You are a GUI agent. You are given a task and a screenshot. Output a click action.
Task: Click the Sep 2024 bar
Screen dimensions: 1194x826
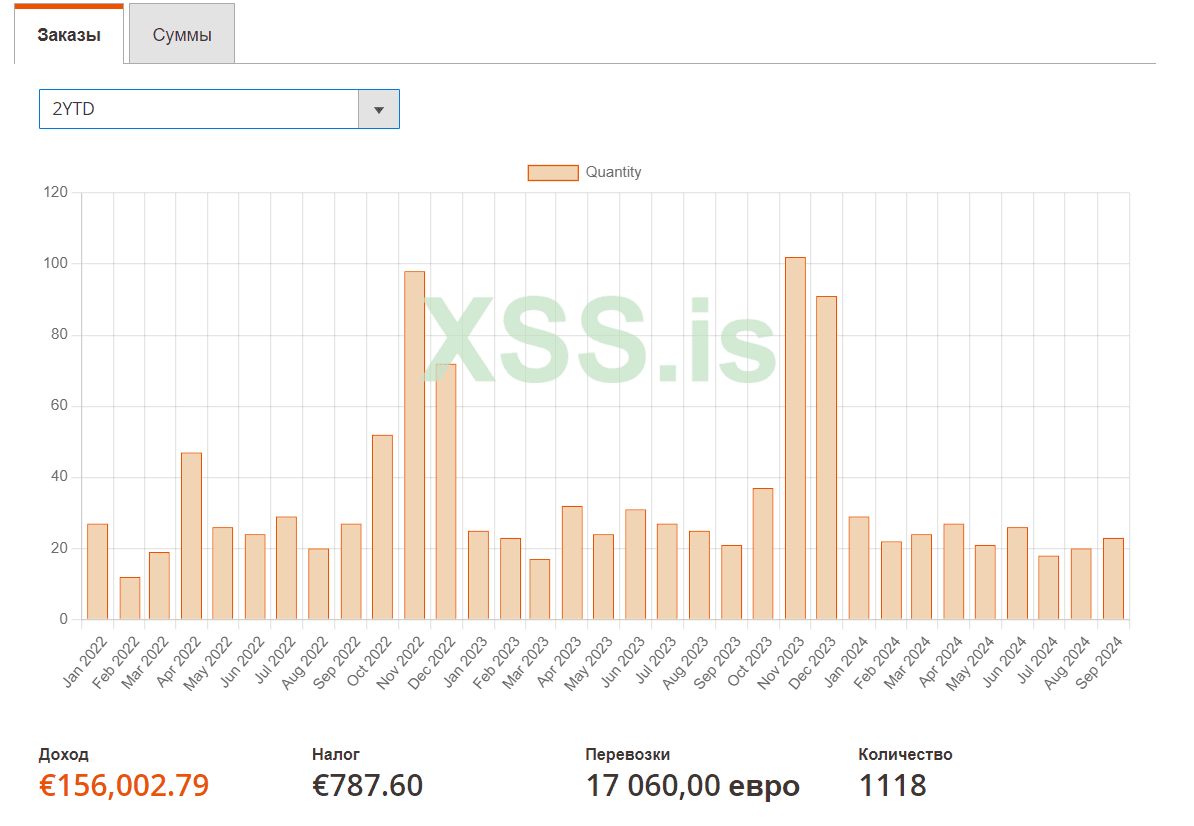pyautogui.click(x=1113, y=579)
